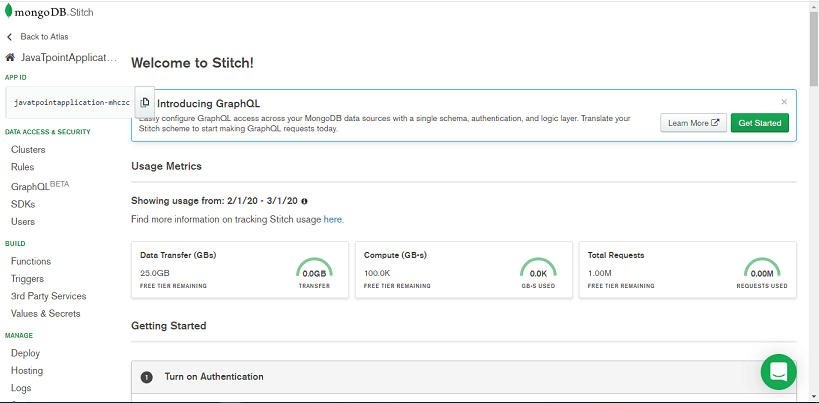819x403 pixels.
Task: Copy the App ID with the clipboard icon
Action: pyautogui.click(x=145, y=102)
